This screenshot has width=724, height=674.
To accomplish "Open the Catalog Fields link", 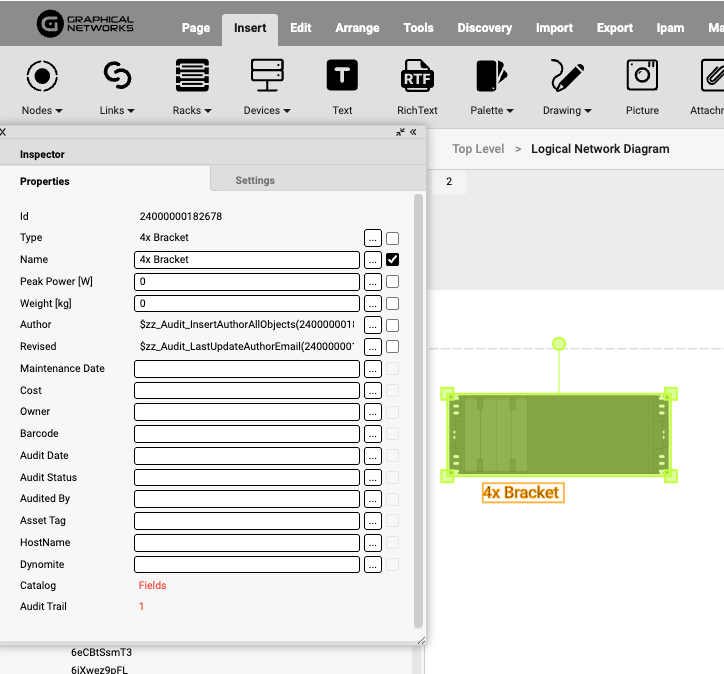I will click(x=152, y=586).
